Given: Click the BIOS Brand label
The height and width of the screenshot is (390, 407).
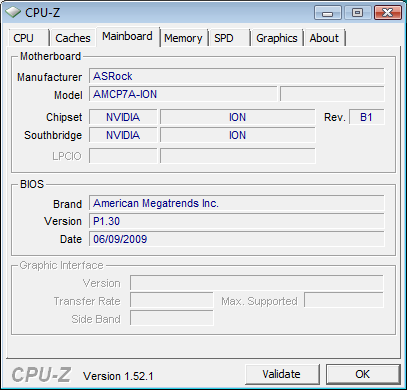Looking at the screenshot, I should point(67,204).
